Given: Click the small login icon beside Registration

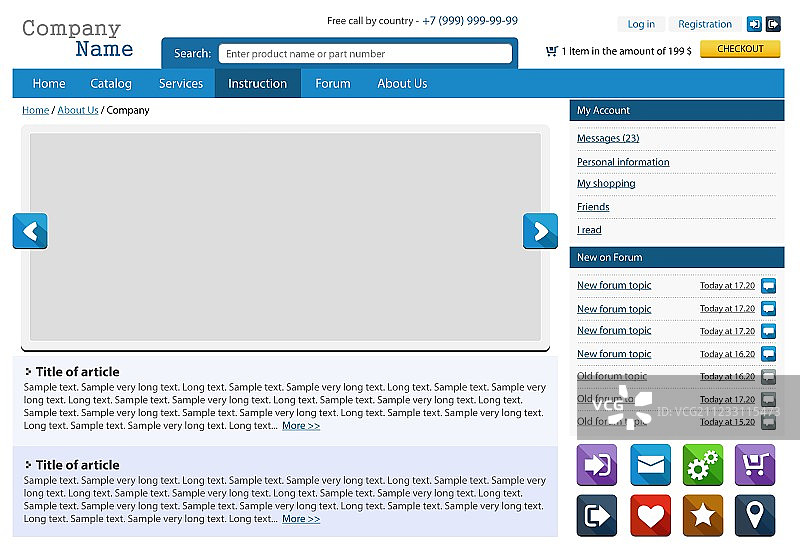Looking at the screenshot, I should [x=754, y=24].
